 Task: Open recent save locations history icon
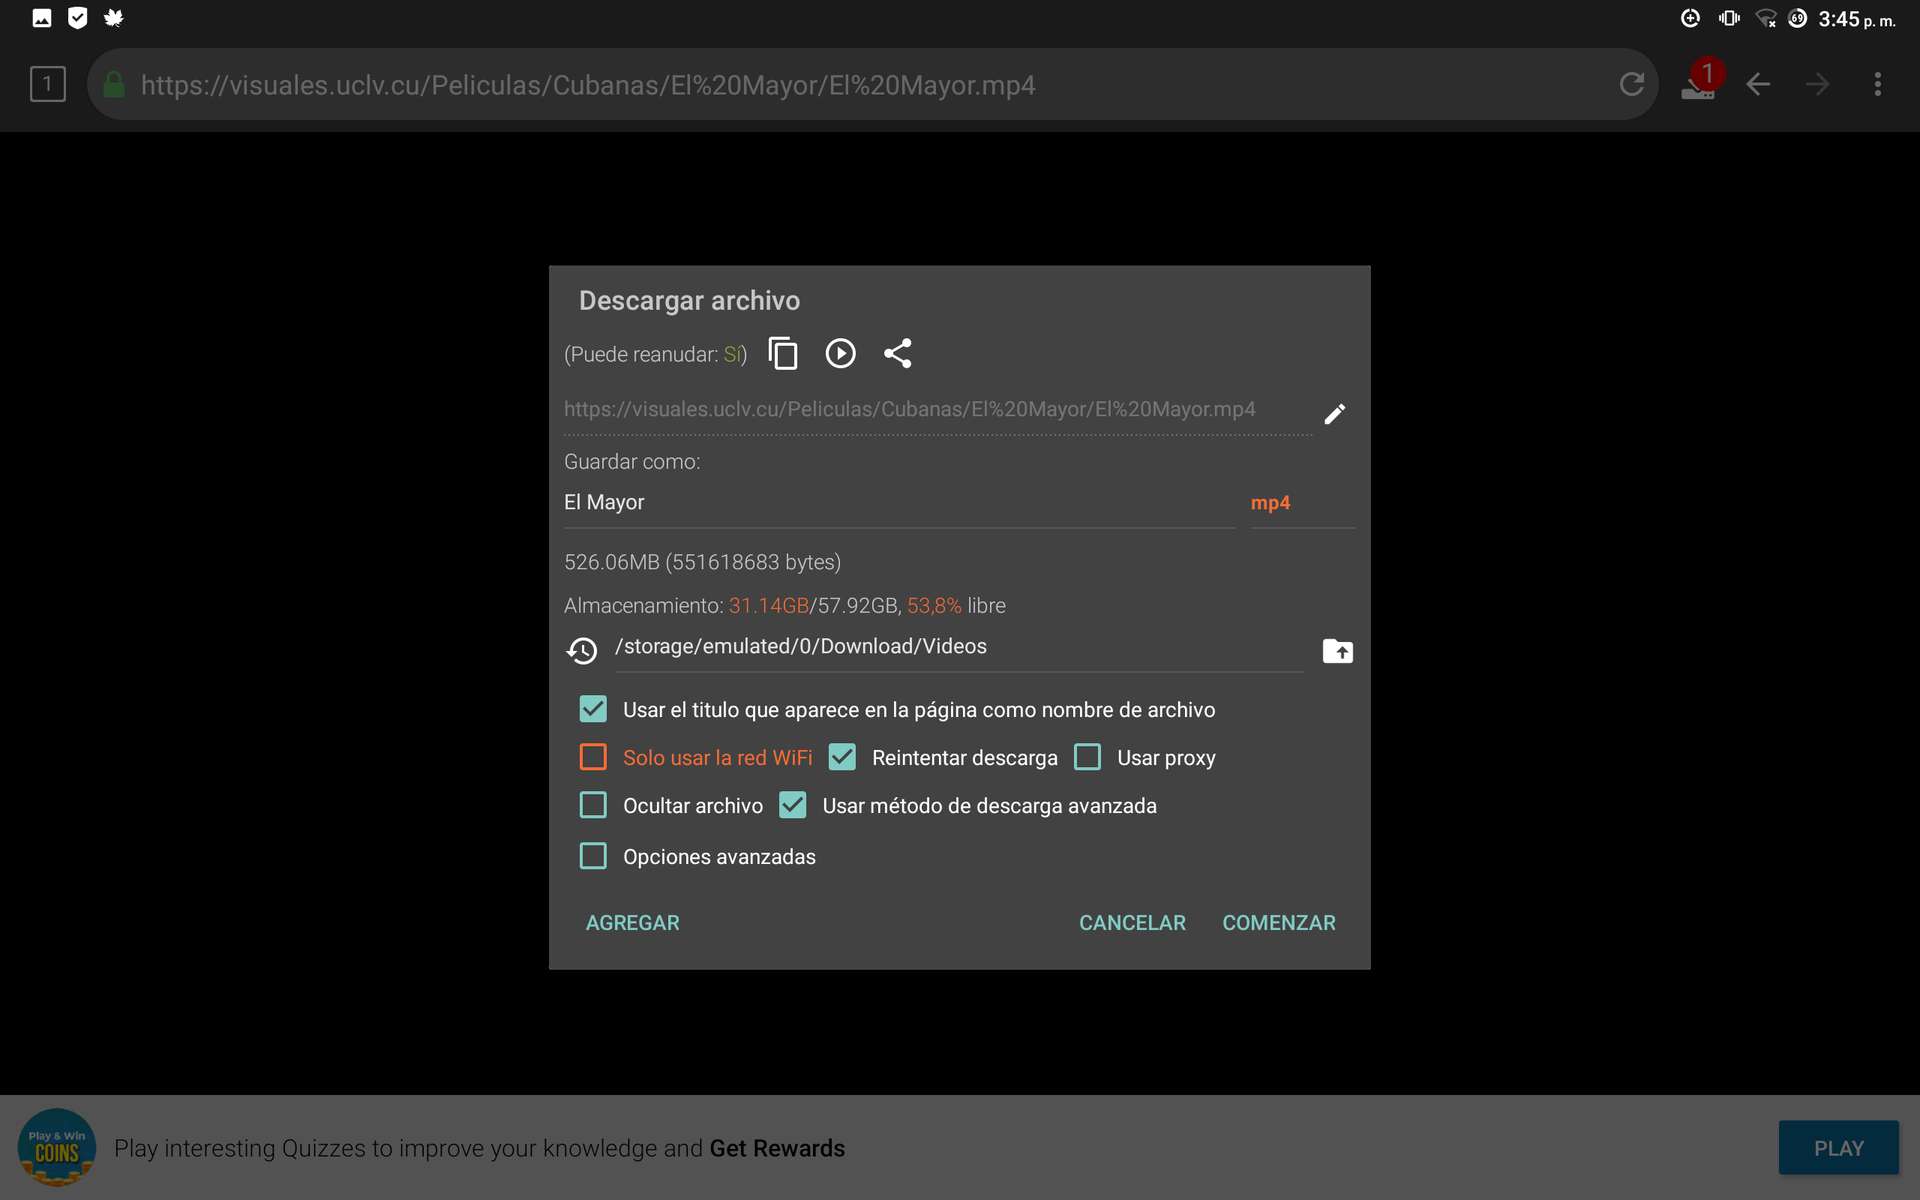pos(582,651)
